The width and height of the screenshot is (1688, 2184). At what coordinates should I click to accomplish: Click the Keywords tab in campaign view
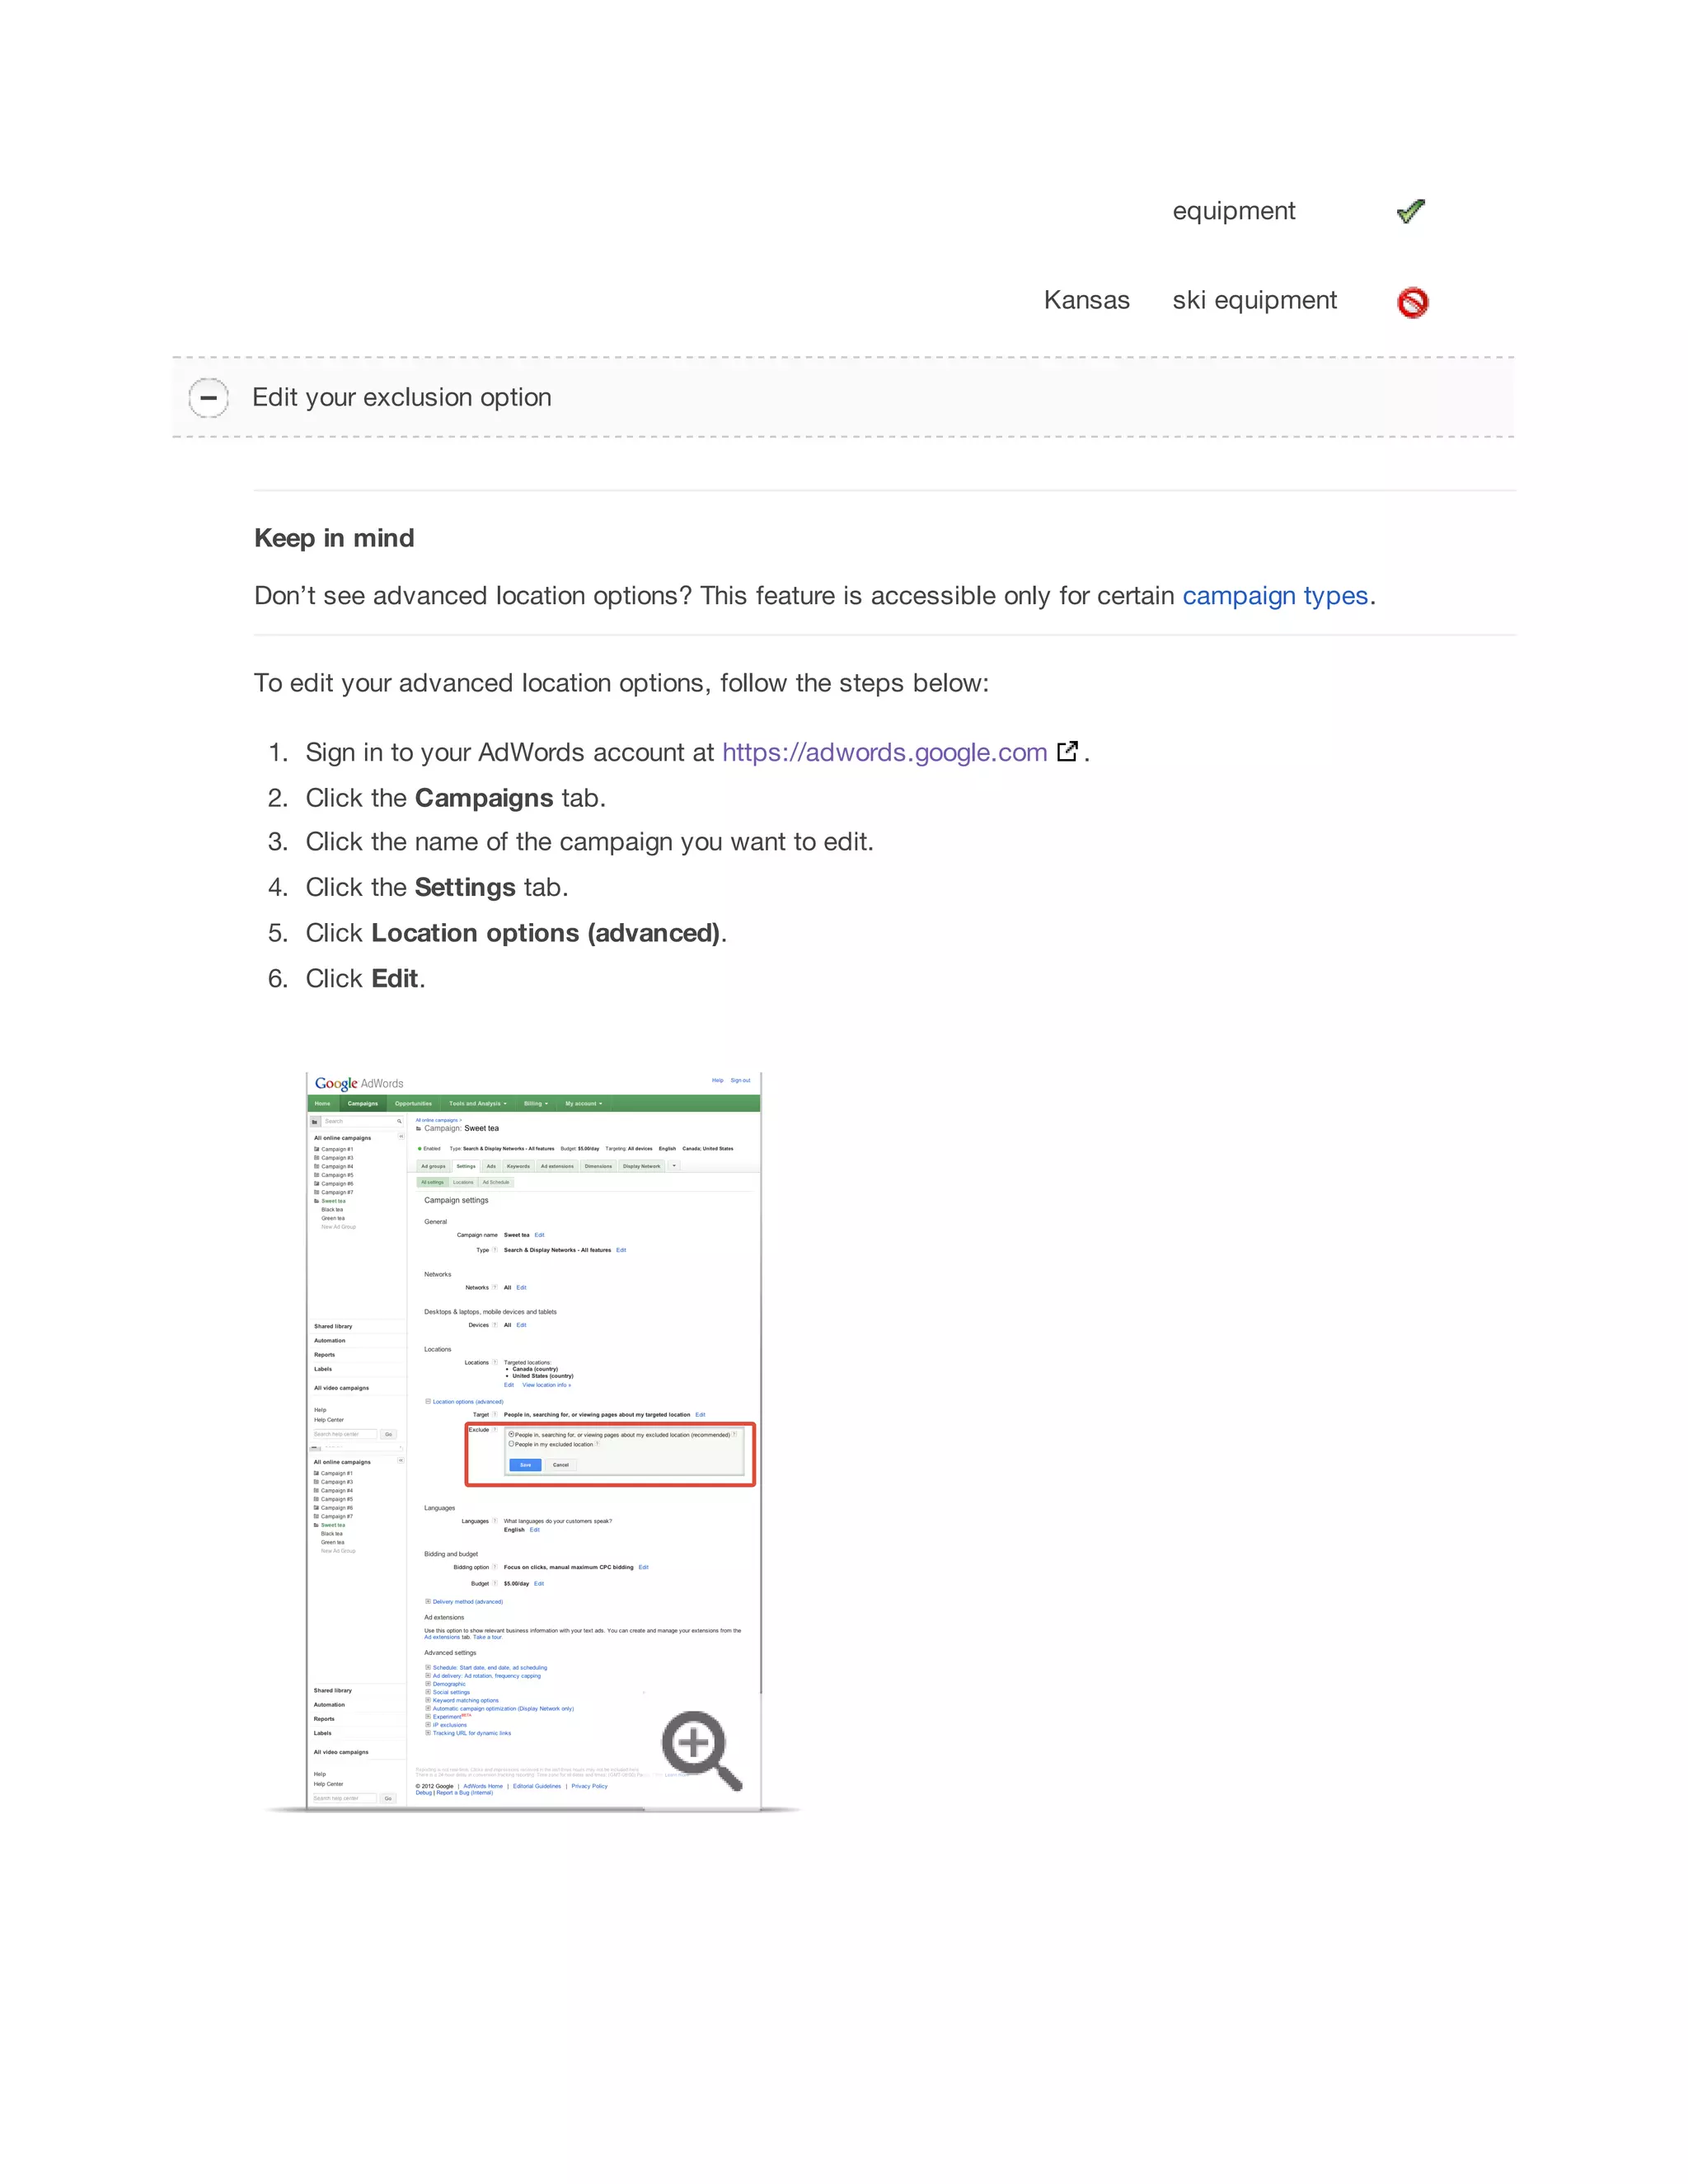(518, 1166)
